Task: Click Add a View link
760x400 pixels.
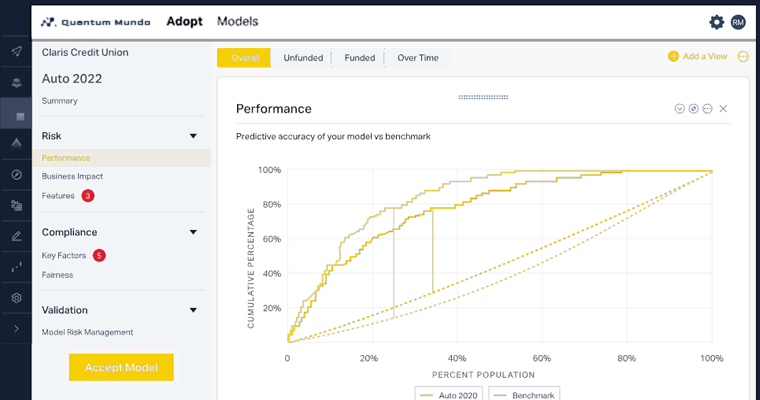Action: point(698,57)
